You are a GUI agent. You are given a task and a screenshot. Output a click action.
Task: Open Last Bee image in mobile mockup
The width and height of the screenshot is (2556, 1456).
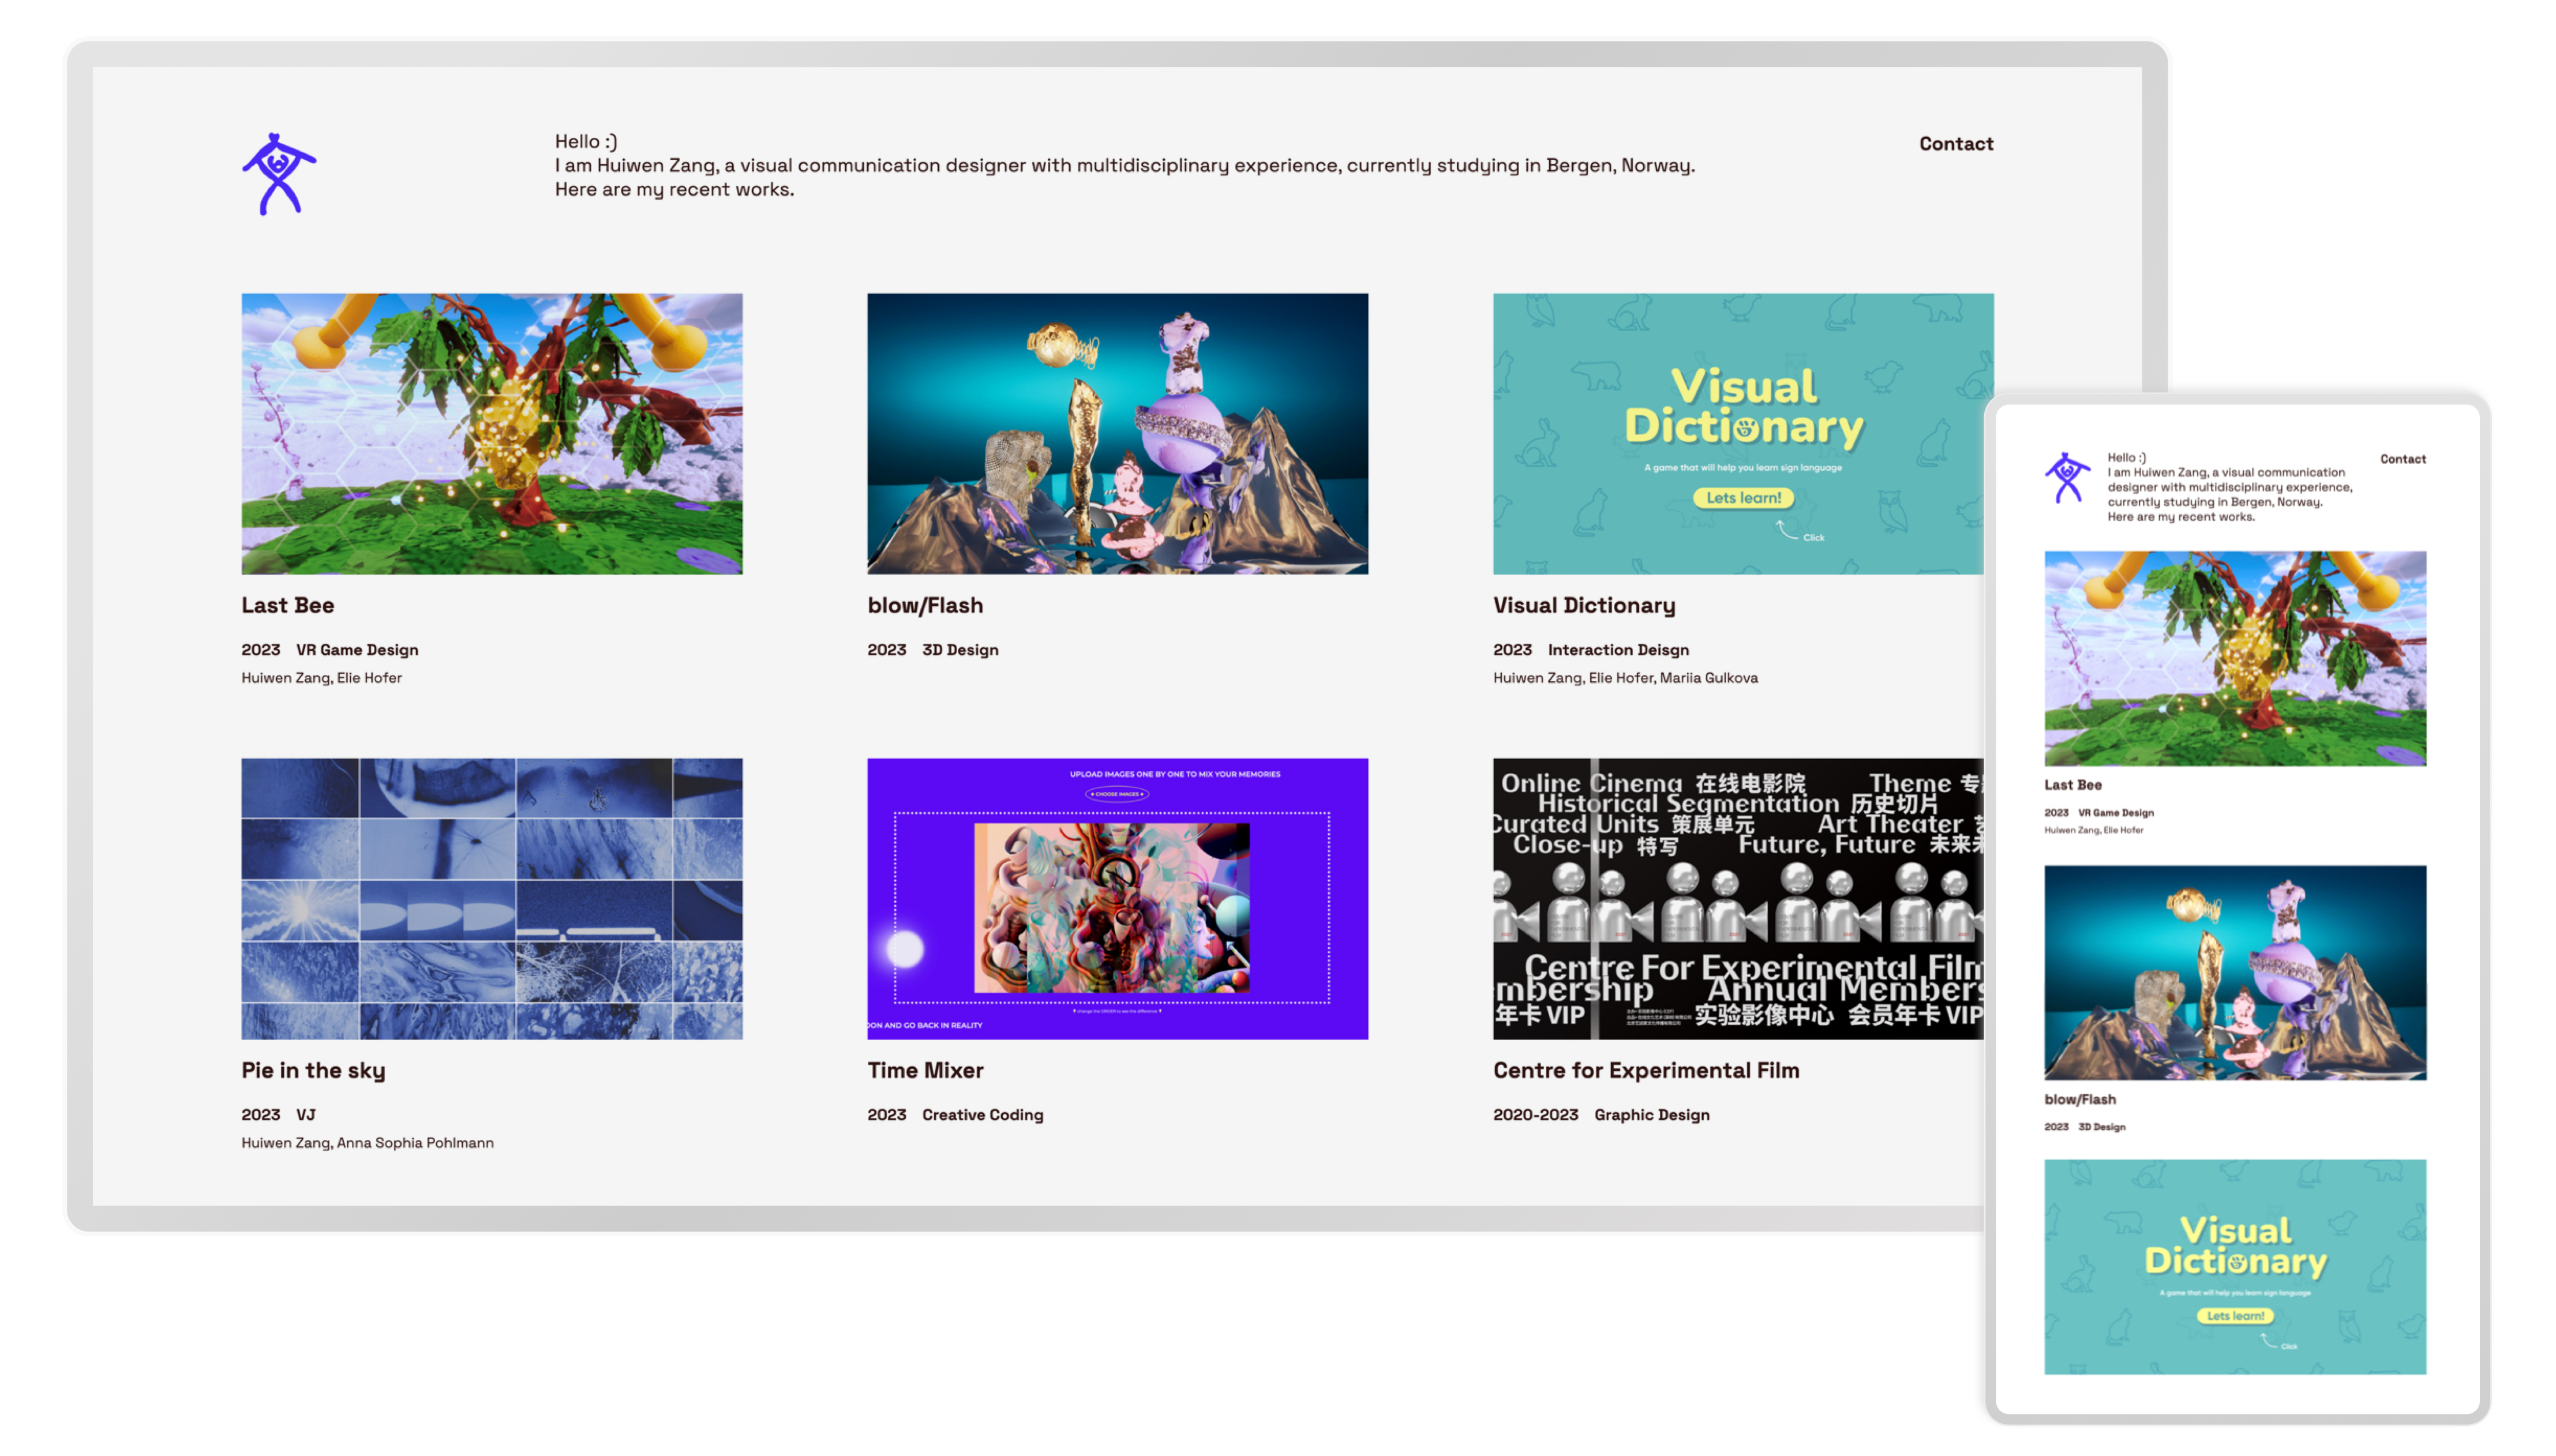(x=2234, y=658)
